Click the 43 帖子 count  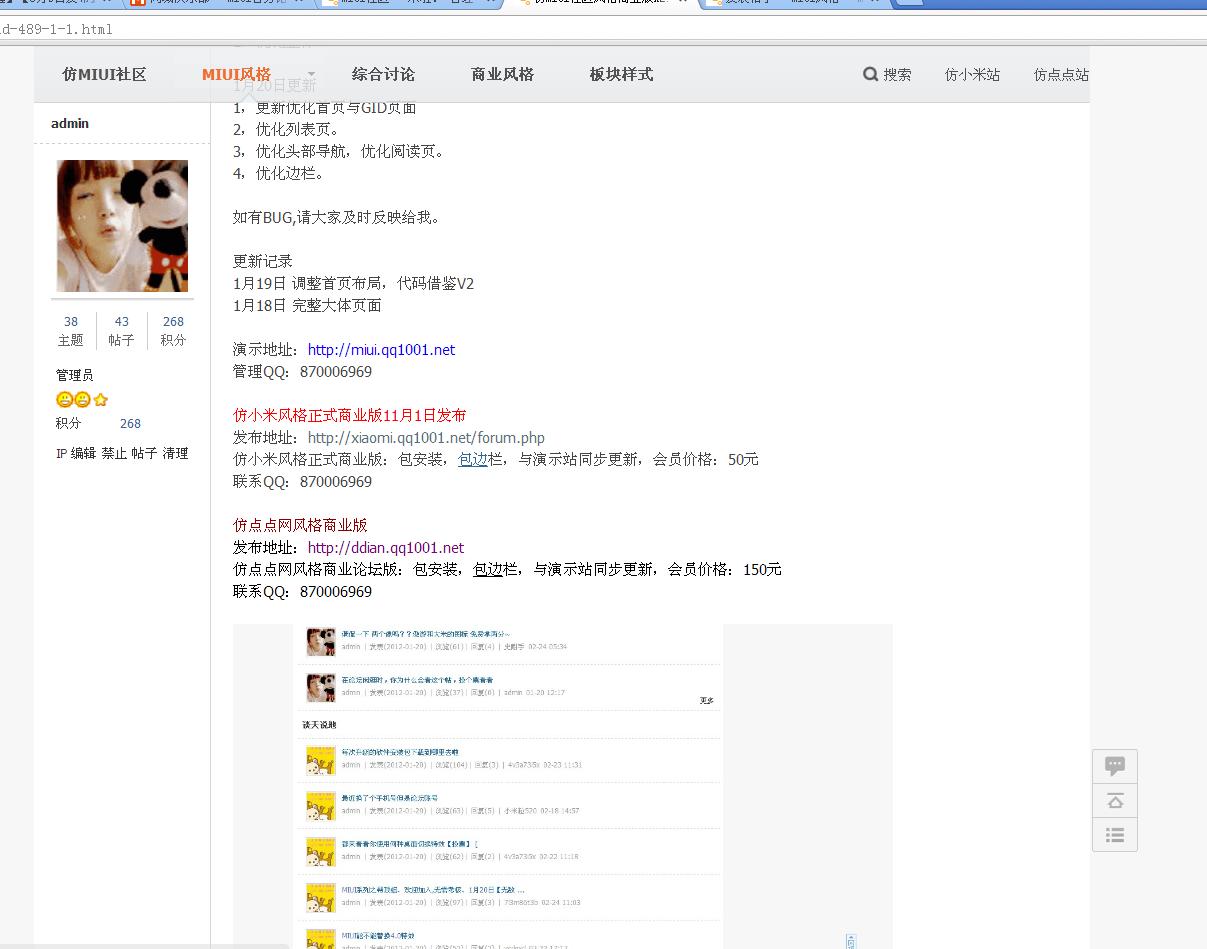coord(122,331)
